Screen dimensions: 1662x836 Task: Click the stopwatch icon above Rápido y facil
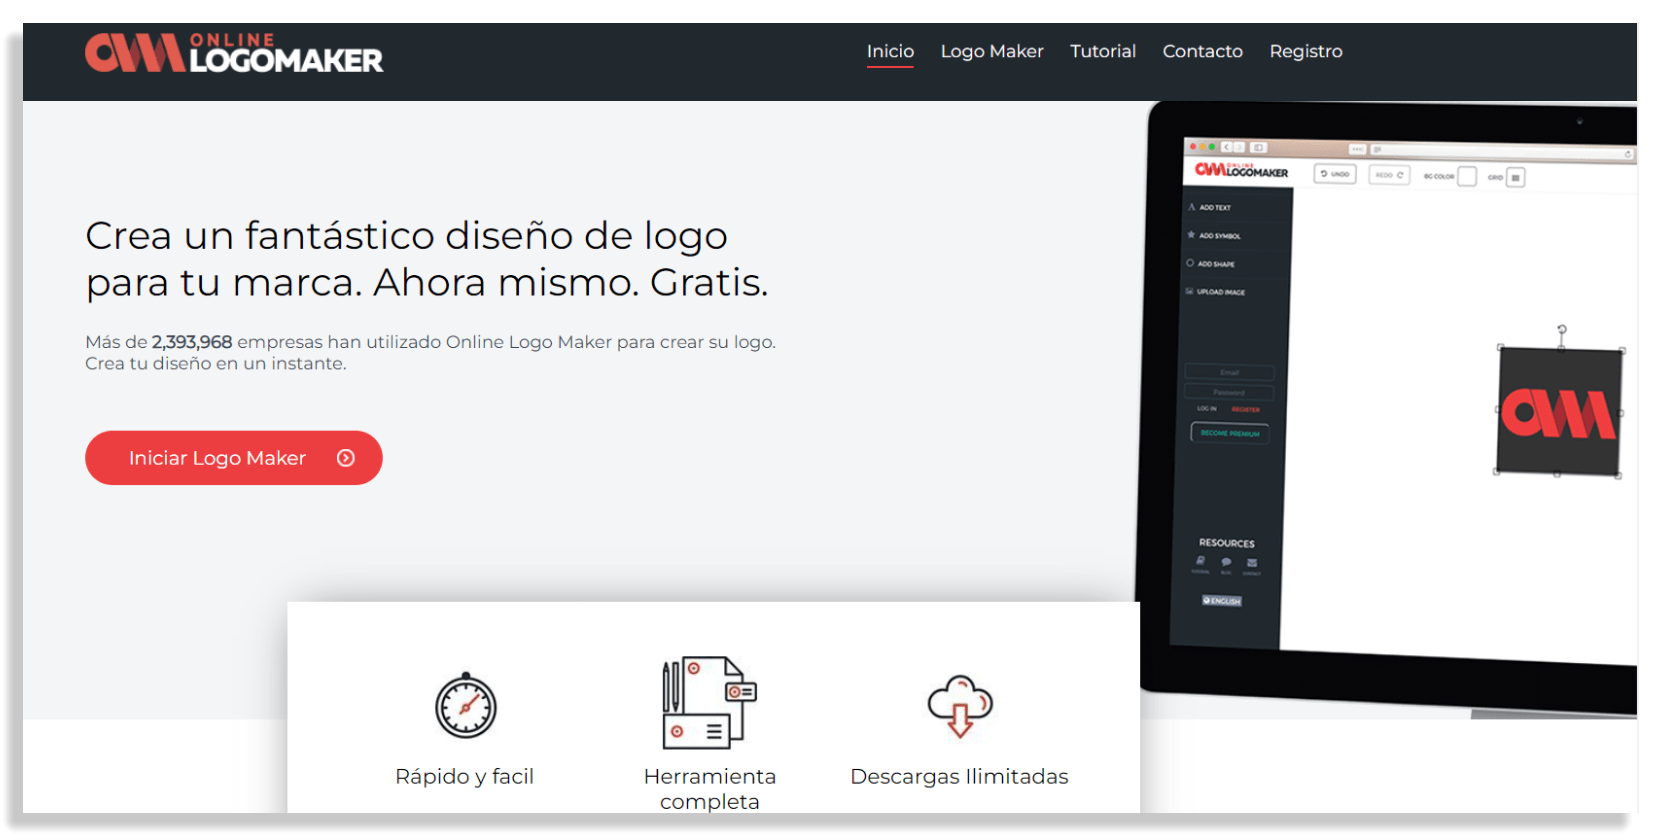click(466, 705)
